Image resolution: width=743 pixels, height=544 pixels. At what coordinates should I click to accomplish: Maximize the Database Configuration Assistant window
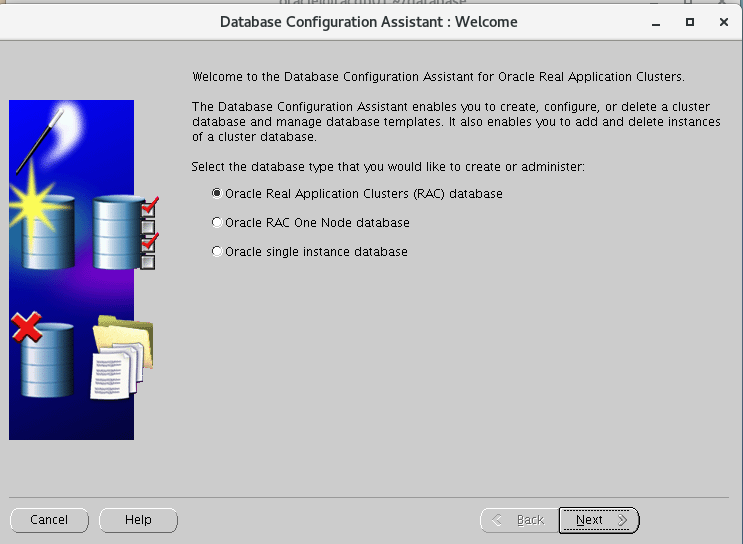click(690, 22)
